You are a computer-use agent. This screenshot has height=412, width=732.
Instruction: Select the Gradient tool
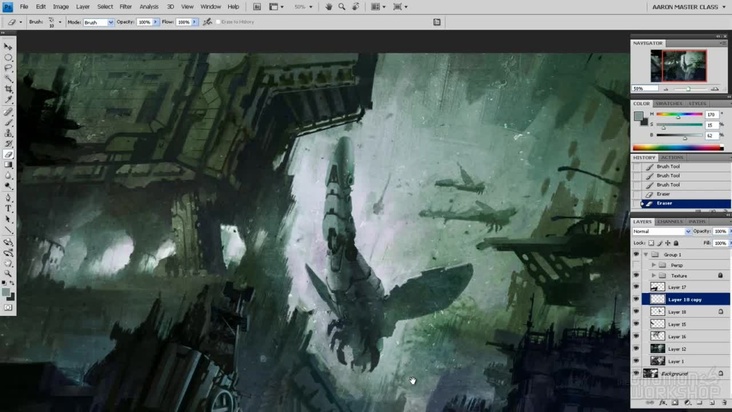[8, 165]
